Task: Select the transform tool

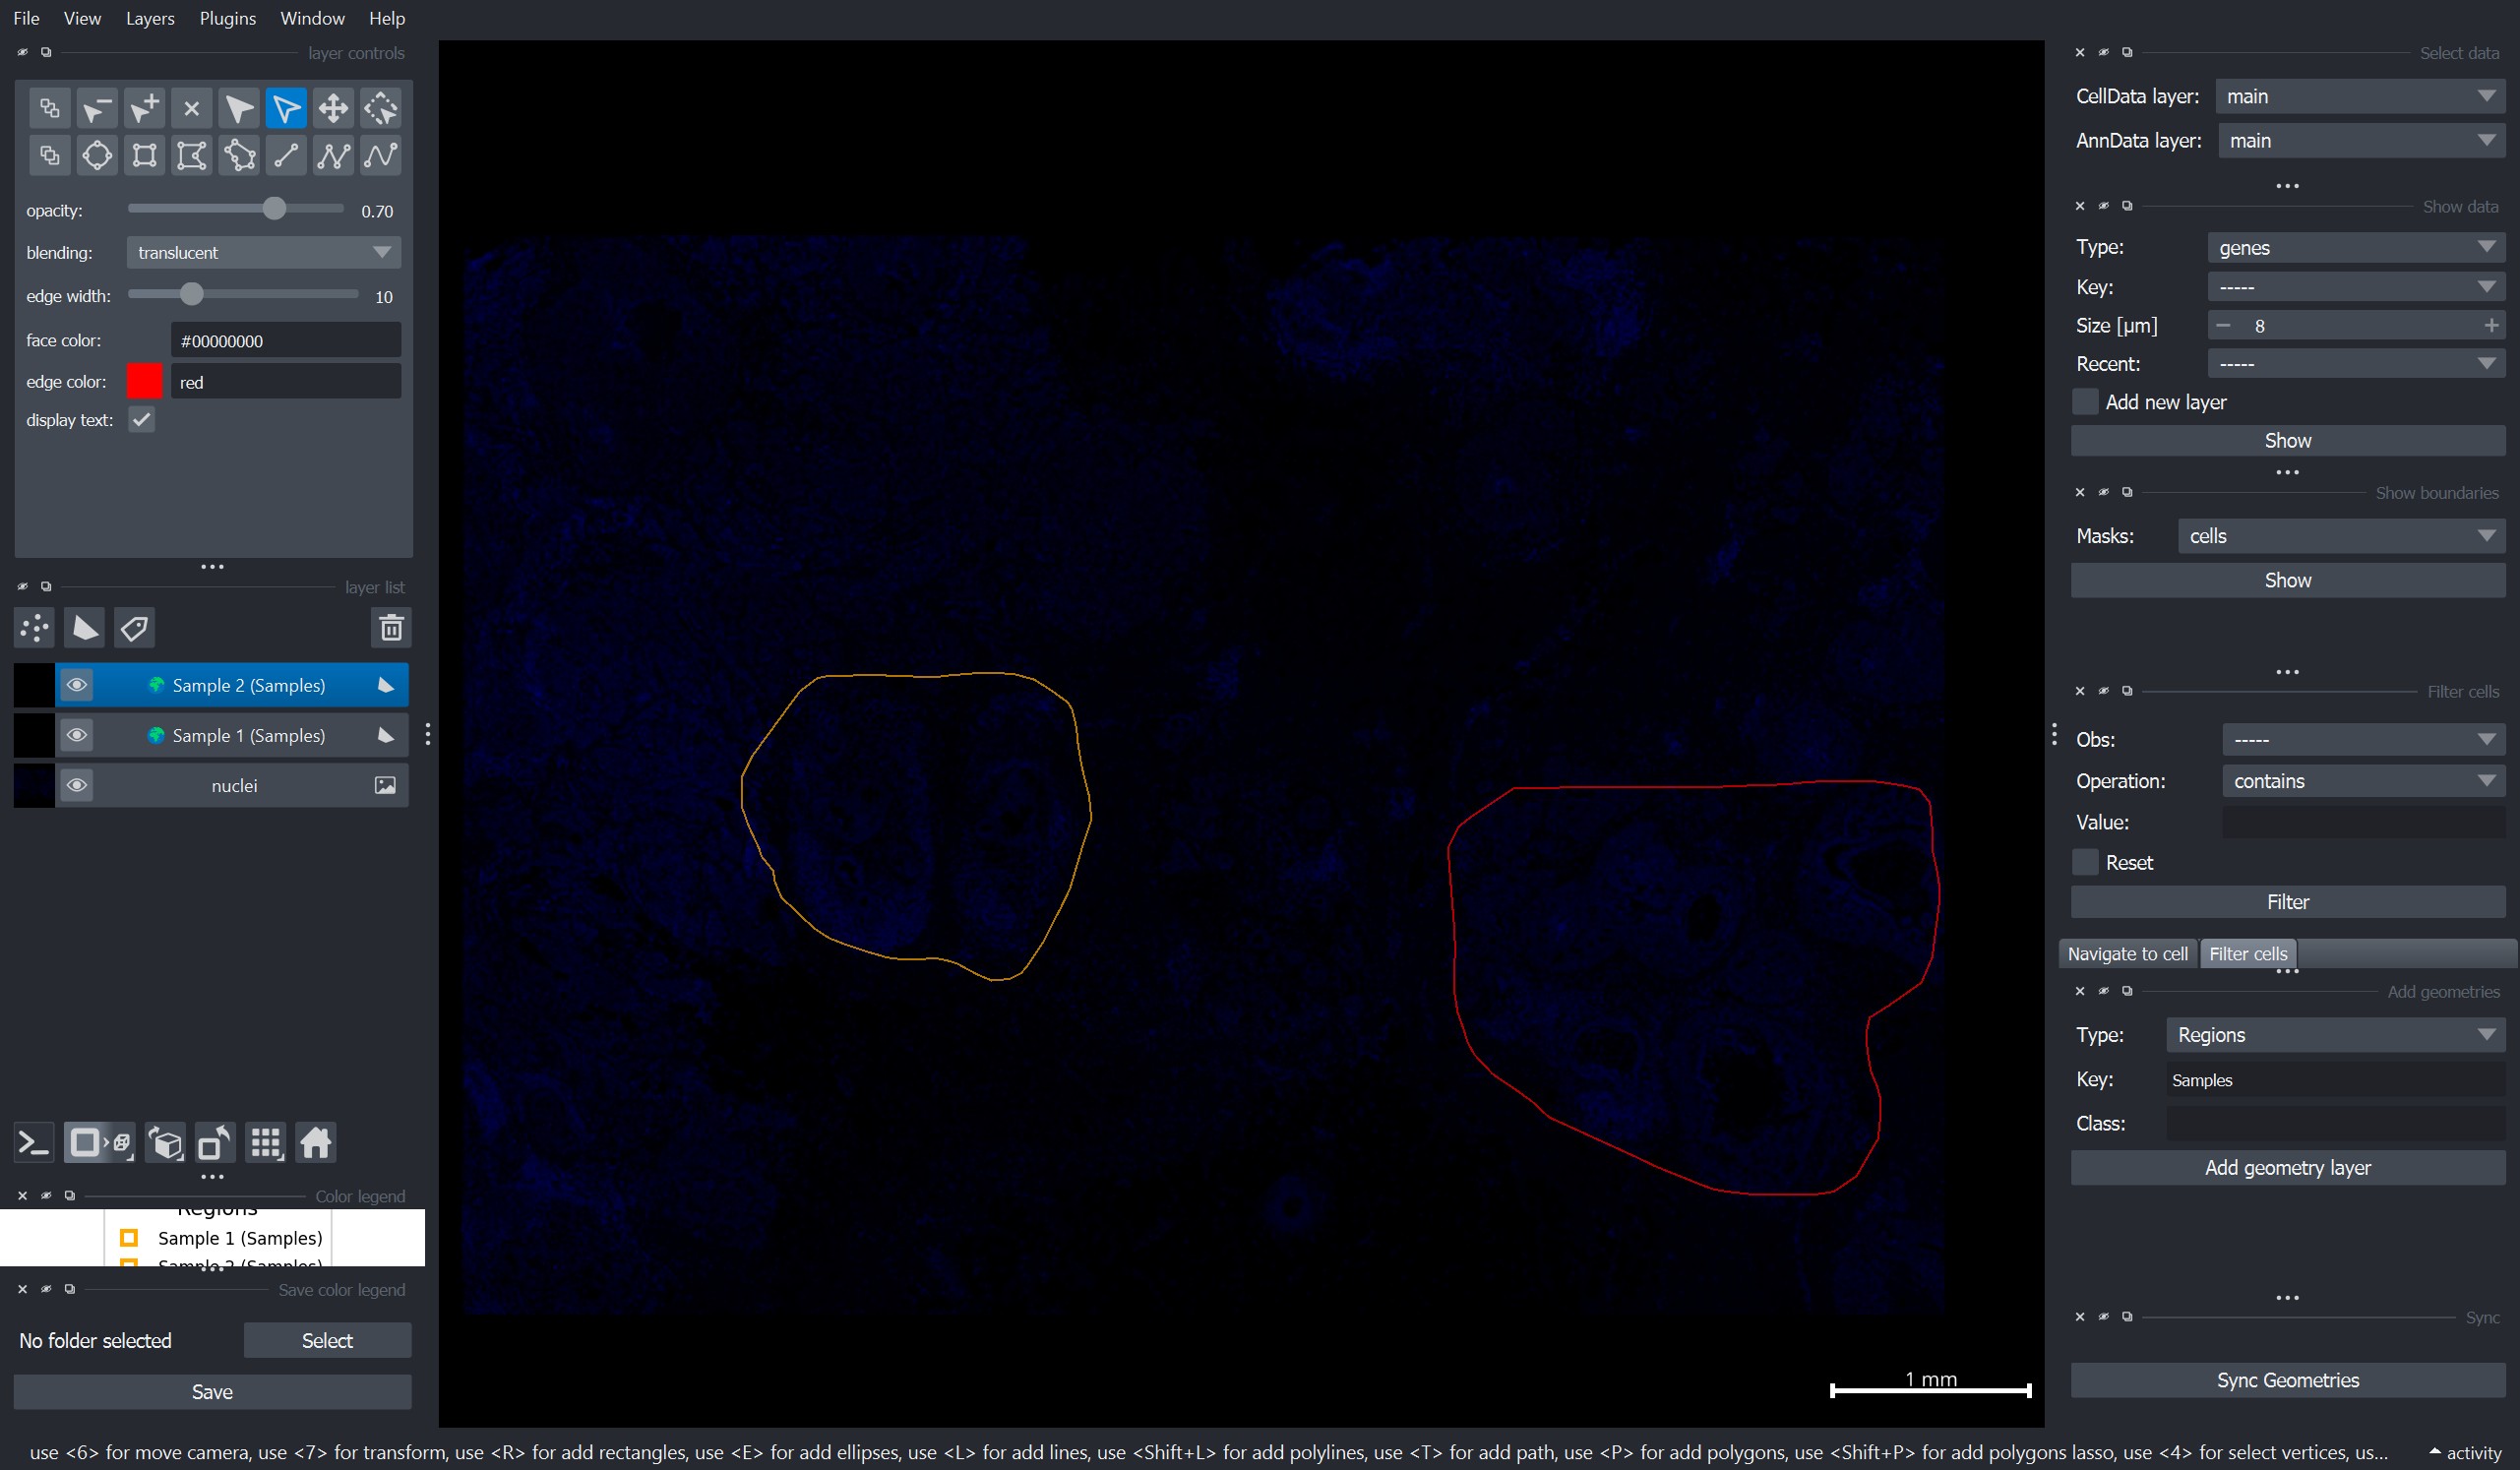Action: pos(381,108)
